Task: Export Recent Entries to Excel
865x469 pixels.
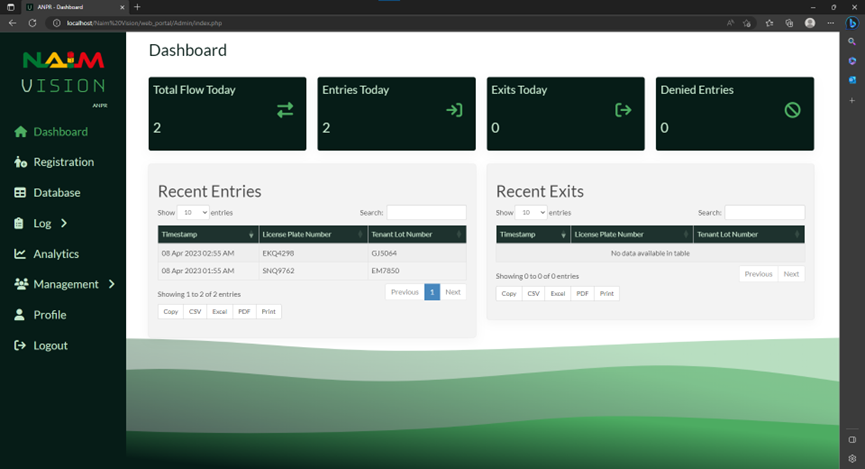Action: 220,312
